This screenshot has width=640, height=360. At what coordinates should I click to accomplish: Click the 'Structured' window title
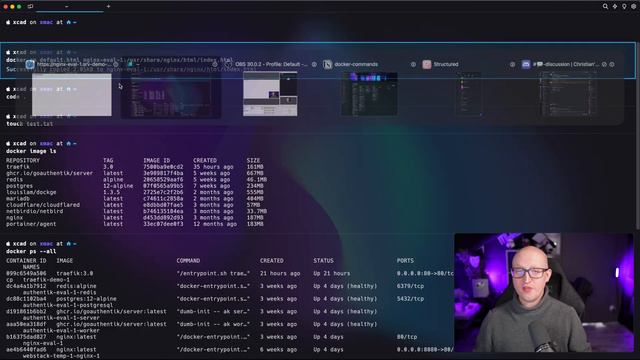[x=446, y=64]
